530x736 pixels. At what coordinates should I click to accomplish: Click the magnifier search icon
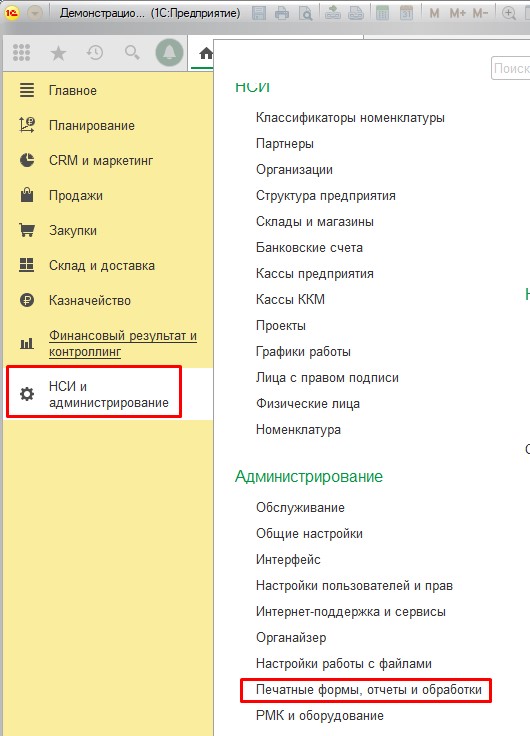[132, 53]
